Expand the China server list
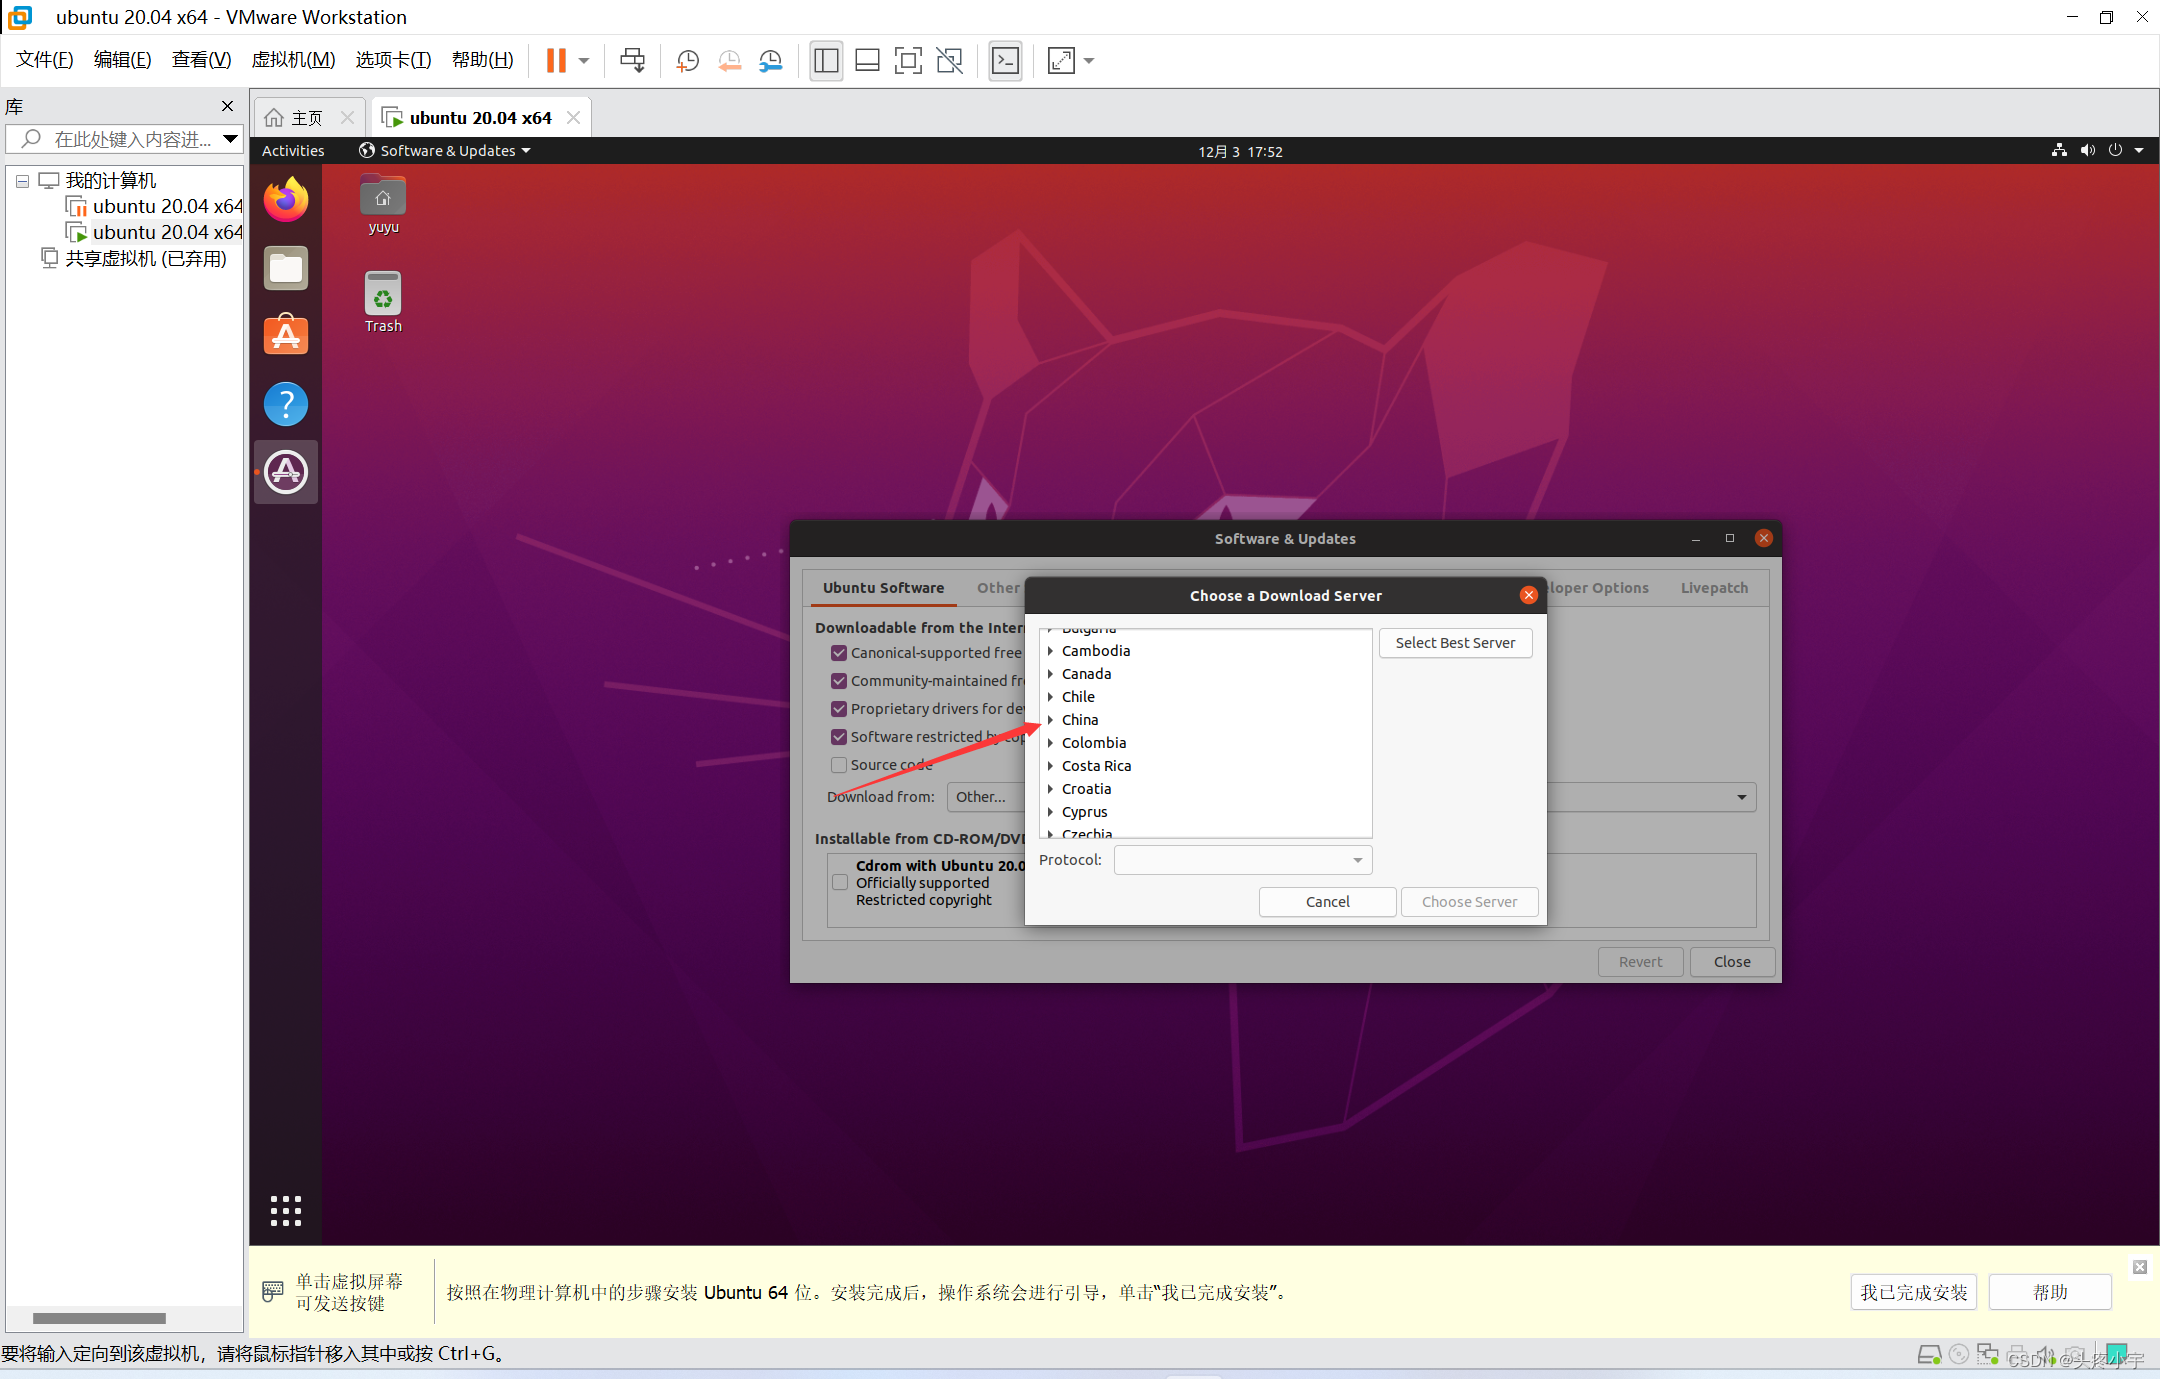Viewport: 2160px width, 1379px height. click(1050, 720)
